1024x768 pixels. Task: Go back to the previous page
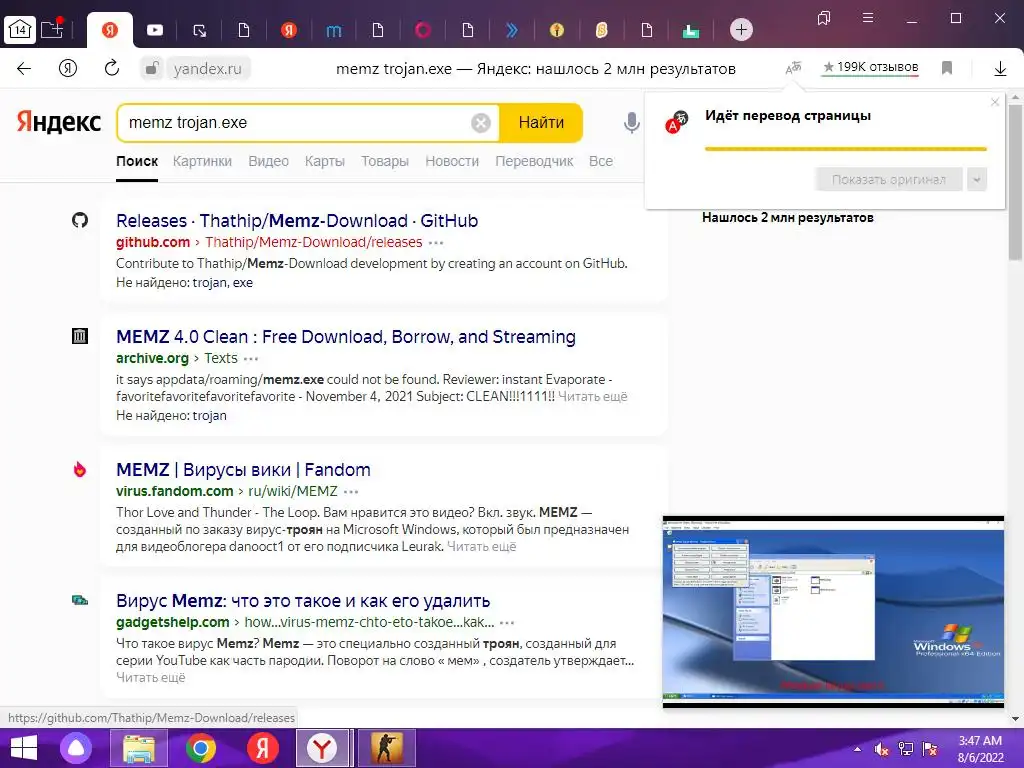(x=24, y=69)
